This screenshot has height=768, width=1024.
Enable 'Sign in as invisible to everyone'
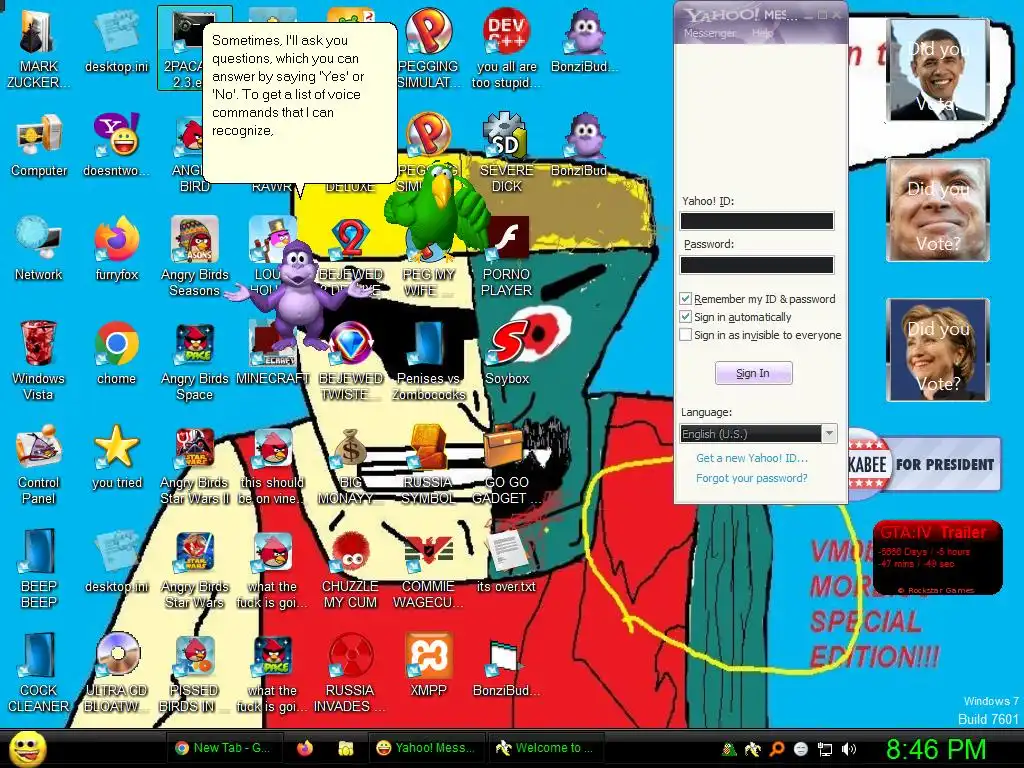[685, 334]
